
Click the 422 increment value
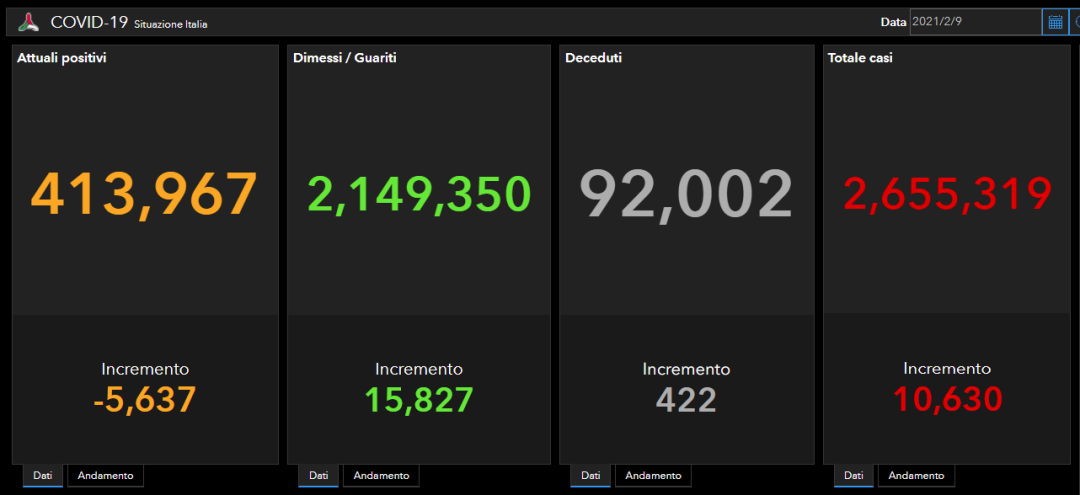pos(686,399)
